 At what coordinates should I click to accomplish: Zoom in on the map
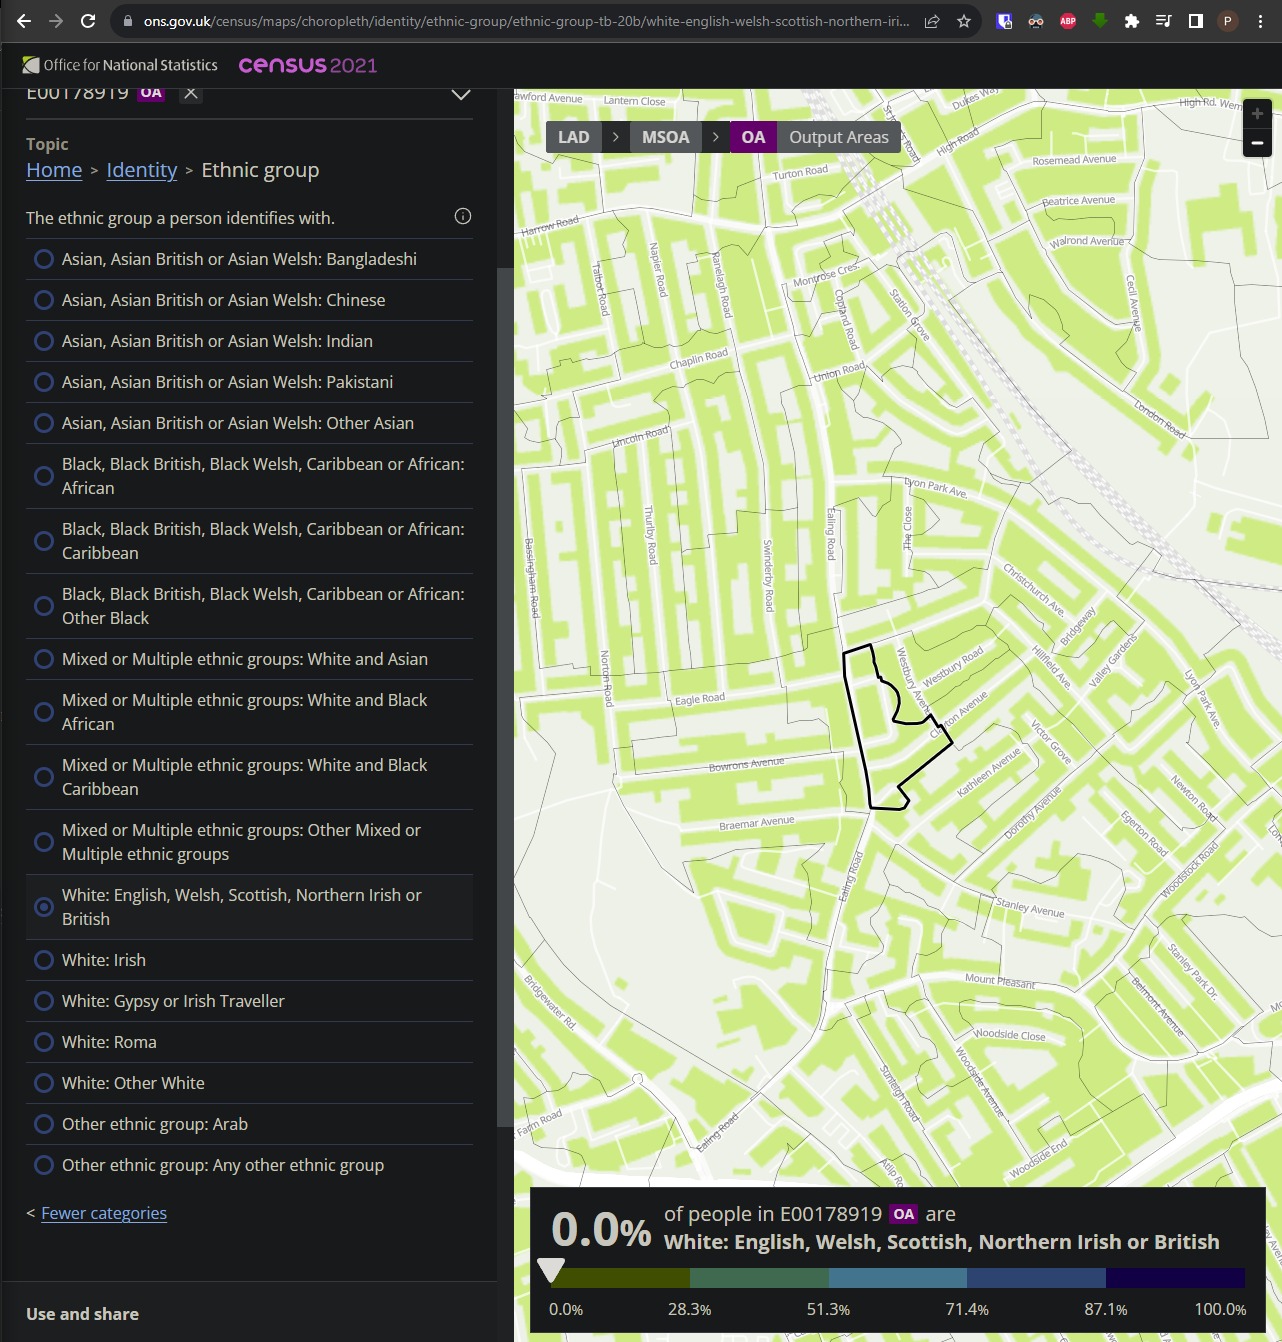tap(1257, 114)
